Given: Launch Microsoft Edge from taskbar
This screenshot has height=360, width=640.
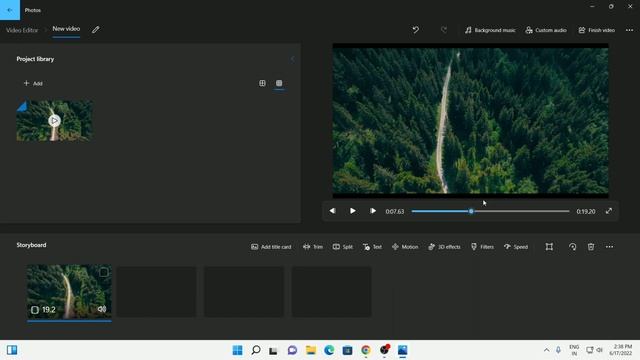Looking at the screenshot, I should [x=329, y=350].
